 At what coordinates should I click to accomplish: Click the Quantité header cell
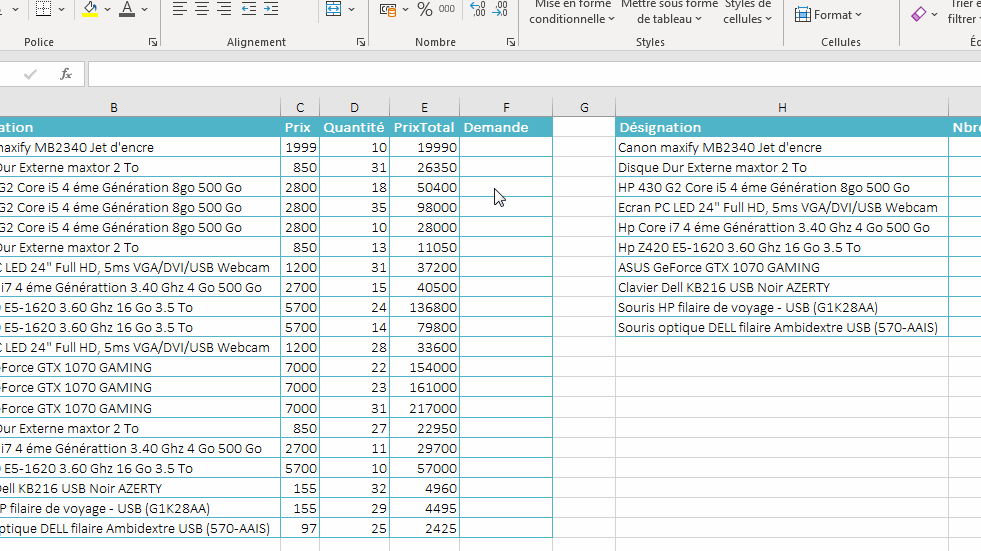(x=354, y=127)
